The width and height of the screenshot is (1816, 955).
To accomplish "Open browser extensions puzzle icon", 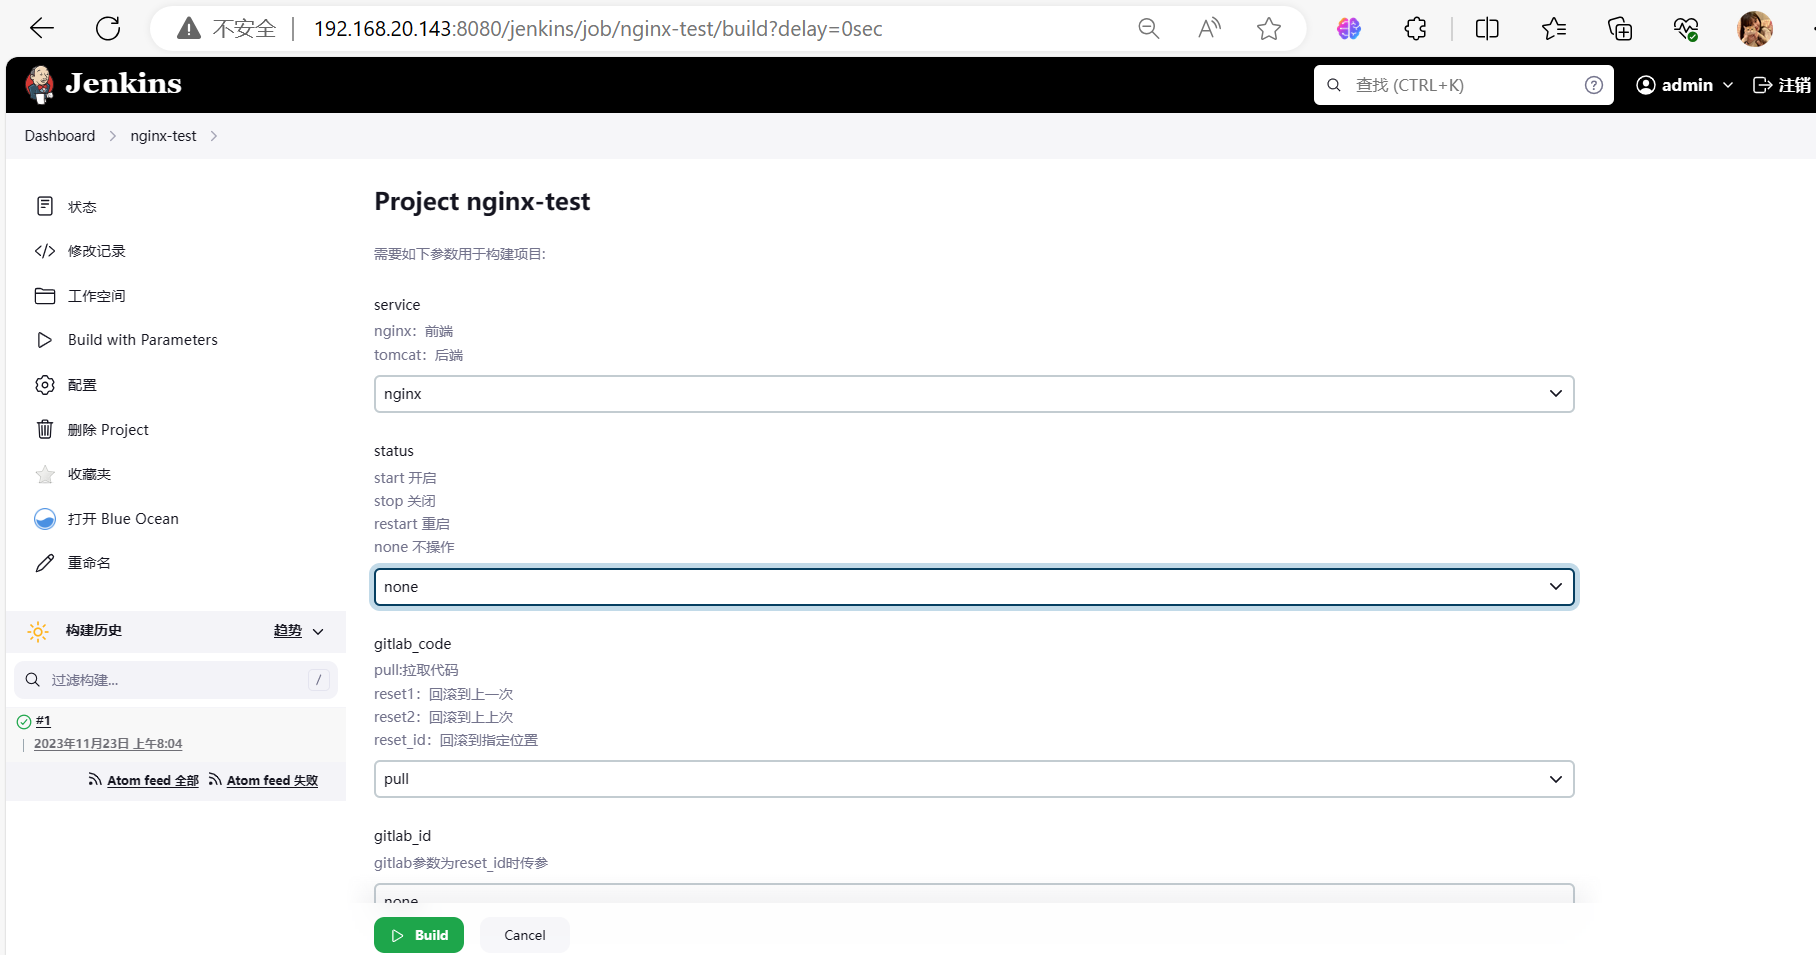I will click(x=1415, y=29).
